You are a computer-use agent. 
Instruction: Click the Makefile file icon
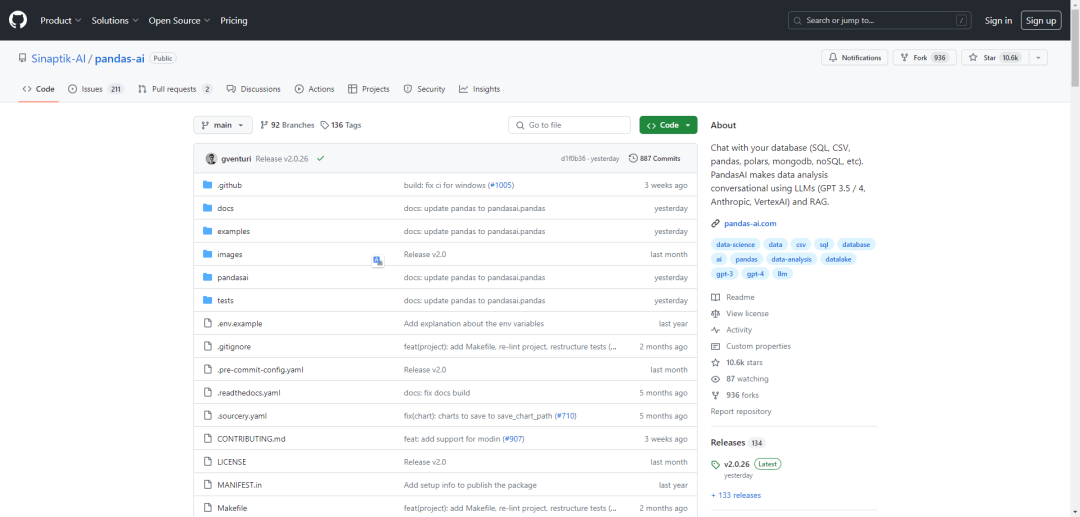(208, 508)
